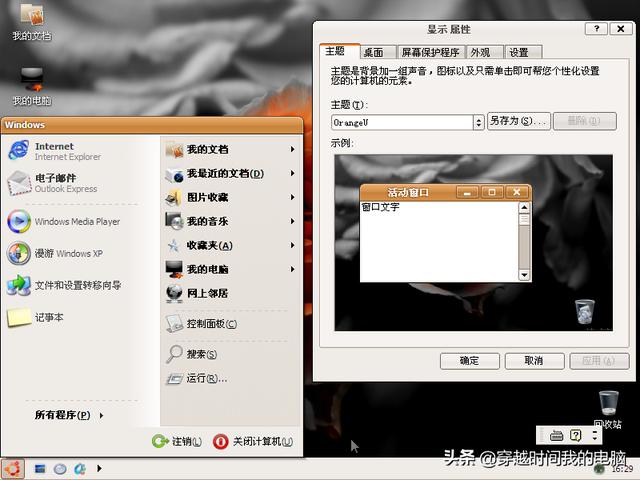The image size is (640, 480).
Task: Open Files and Settings Transfer Wizard
Action: click(x=64, y=285)
